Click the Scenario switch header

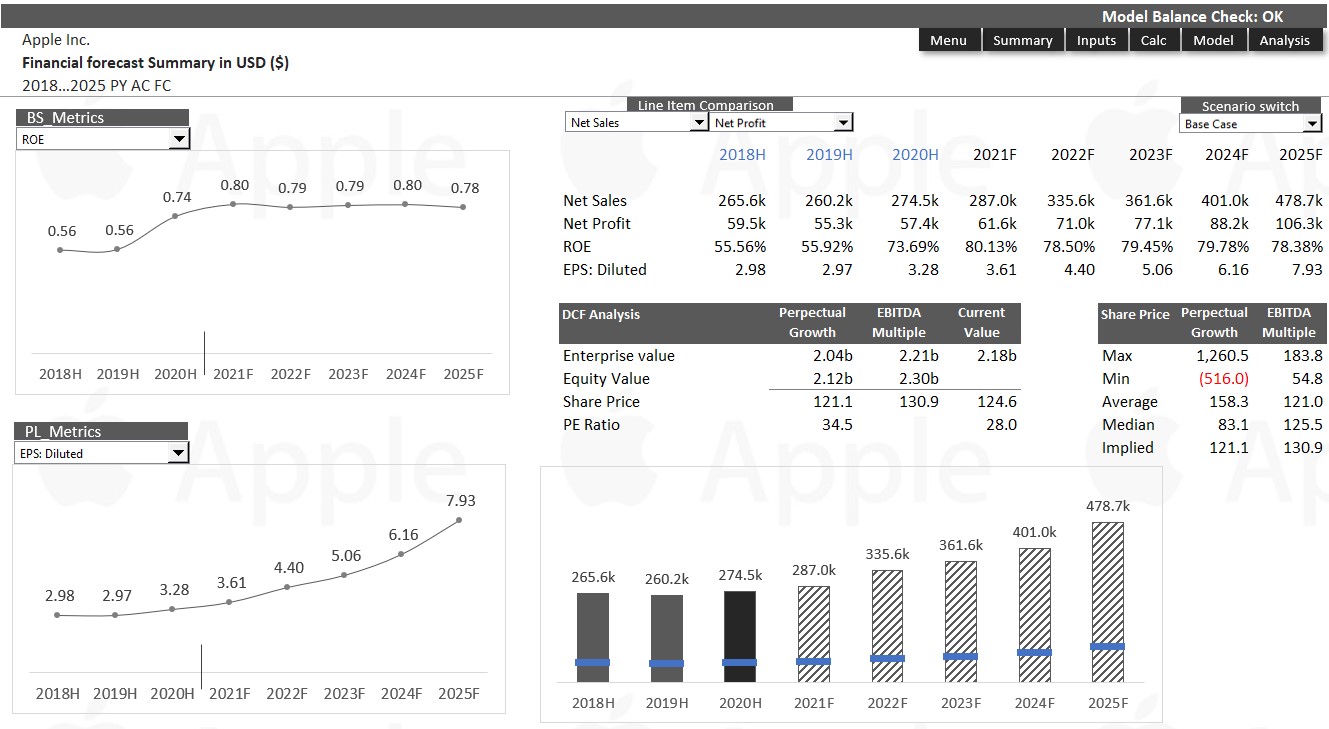pyautogui.click(x=1250, y=106)
